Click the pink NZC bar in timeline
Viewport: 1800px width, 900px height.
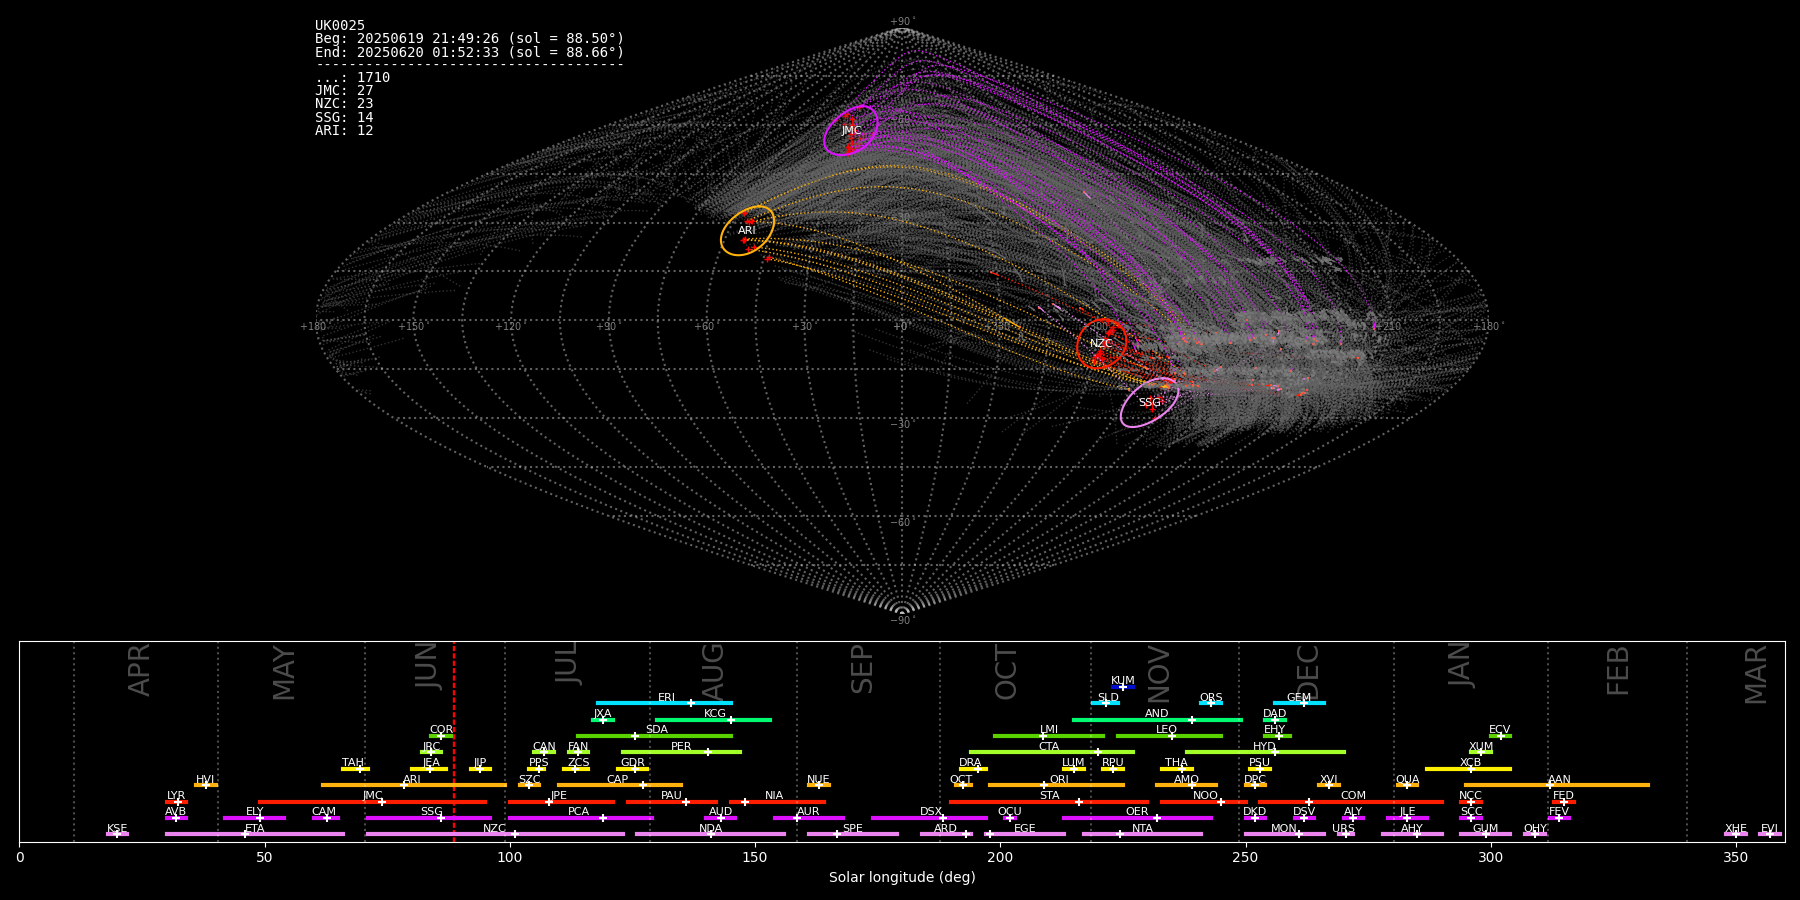pos(495,834)
